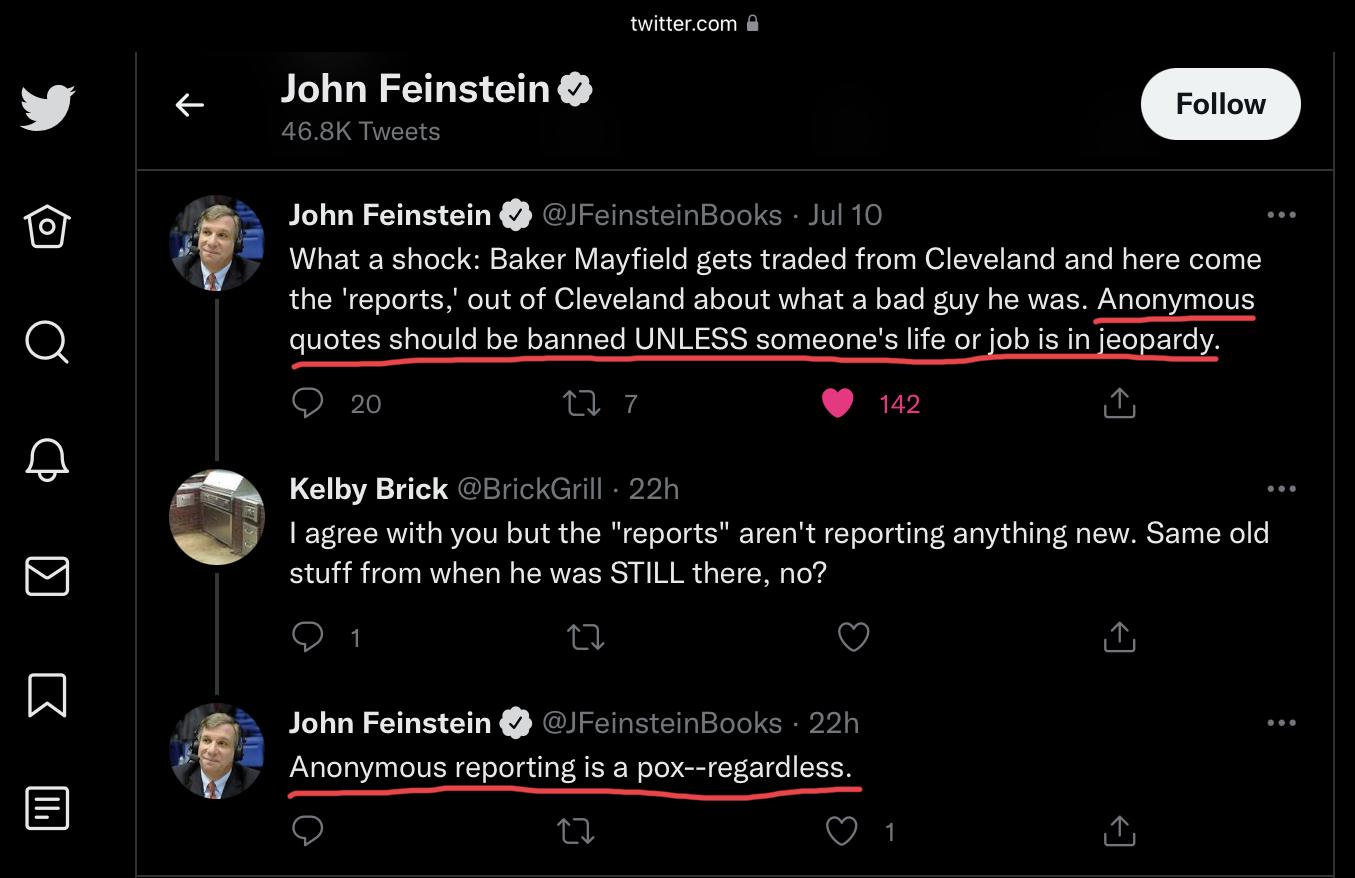Open Messages envelope icon
The height and width of the screenshot is (878, 1355).
point(47,577)
